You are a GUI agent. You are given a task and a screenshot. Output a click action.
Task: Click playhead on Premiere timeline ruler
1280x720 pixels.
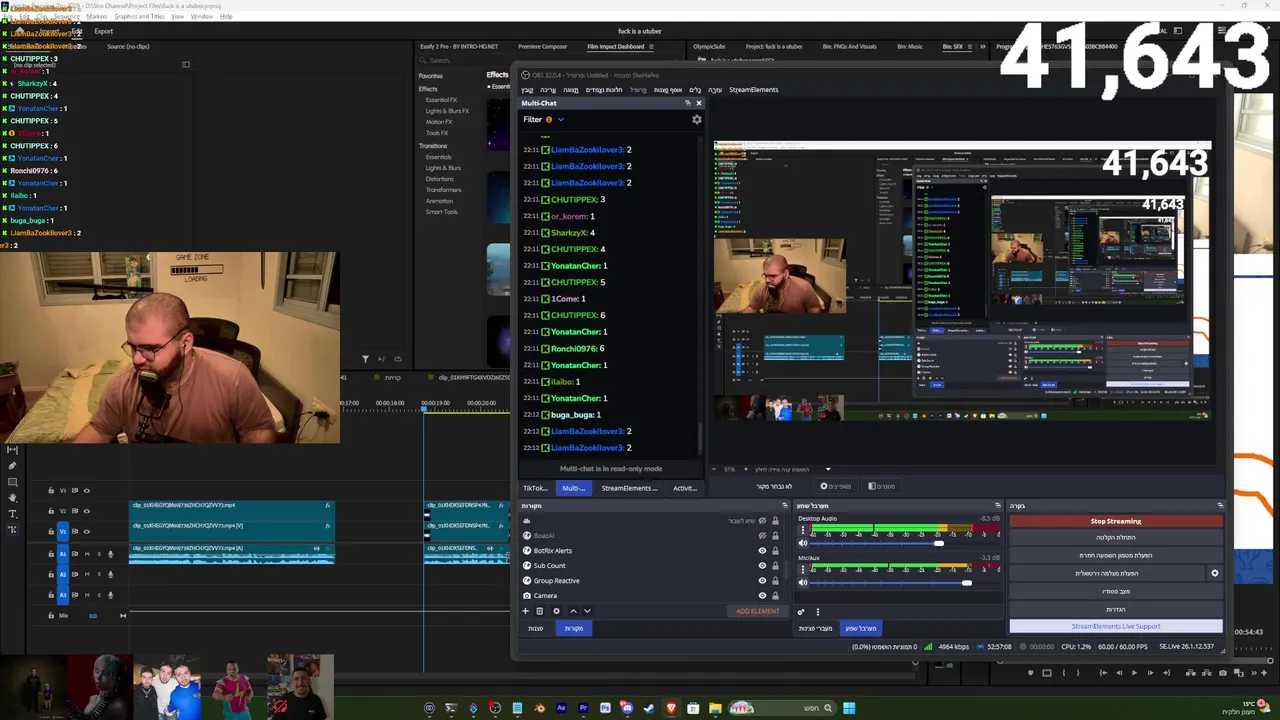coord(423,408)
